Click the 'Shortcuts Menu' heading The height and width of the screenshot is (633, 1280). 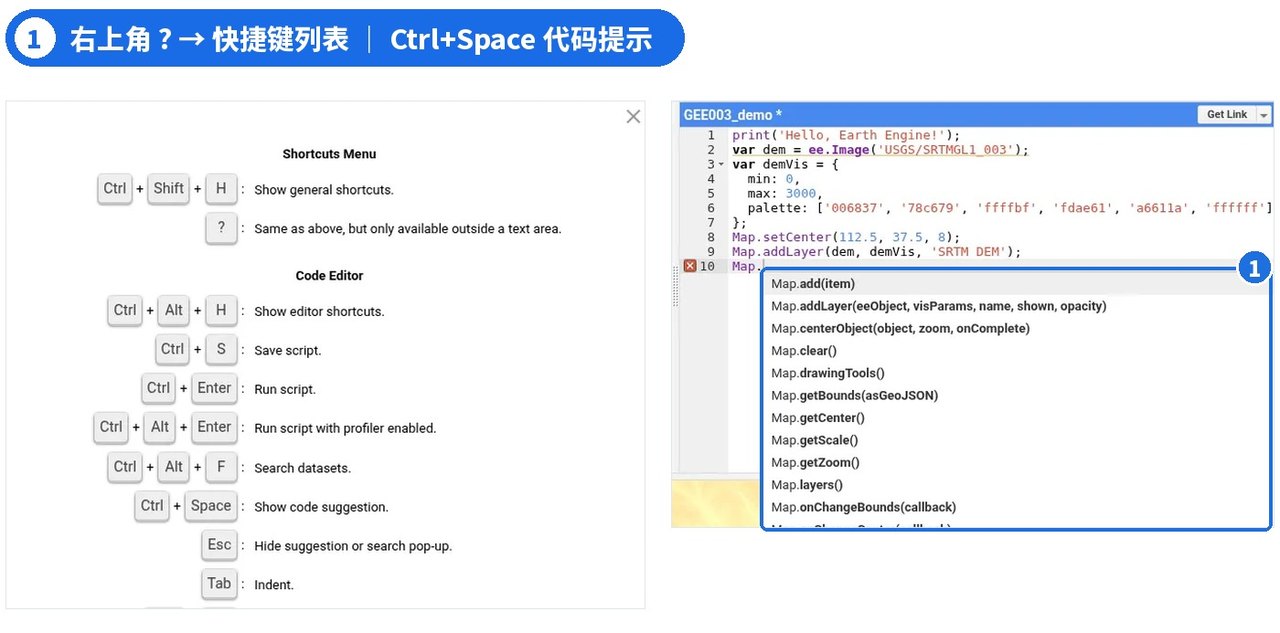coord(329,154)
